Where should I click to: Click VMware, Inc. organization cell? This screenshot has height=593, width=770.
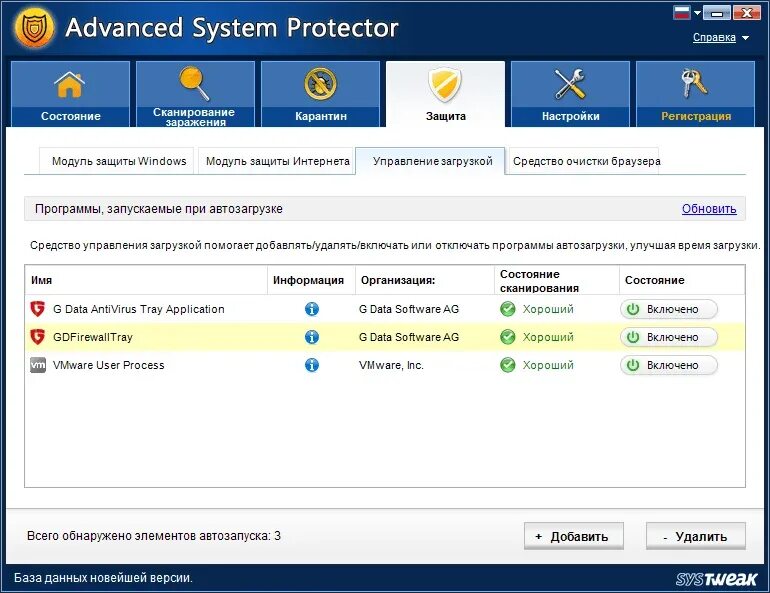(391, 365)
